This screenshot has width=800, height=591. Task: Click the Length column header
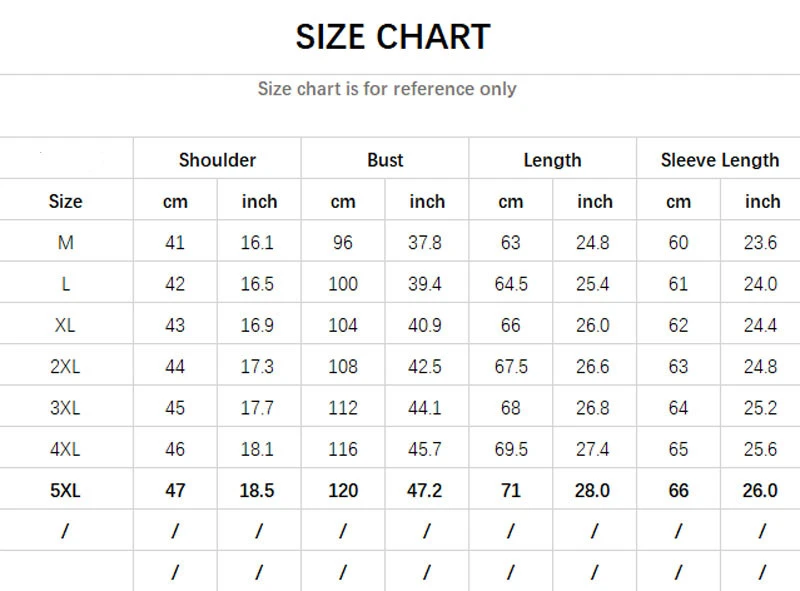(552, 160)
